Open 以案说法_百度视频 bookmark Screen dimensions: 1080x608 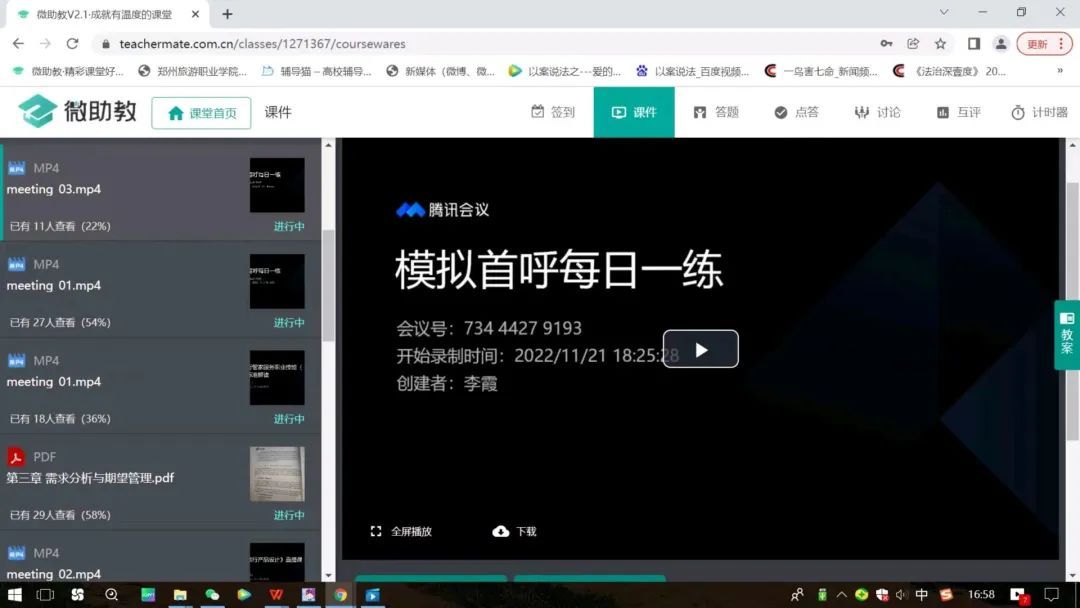692,71
